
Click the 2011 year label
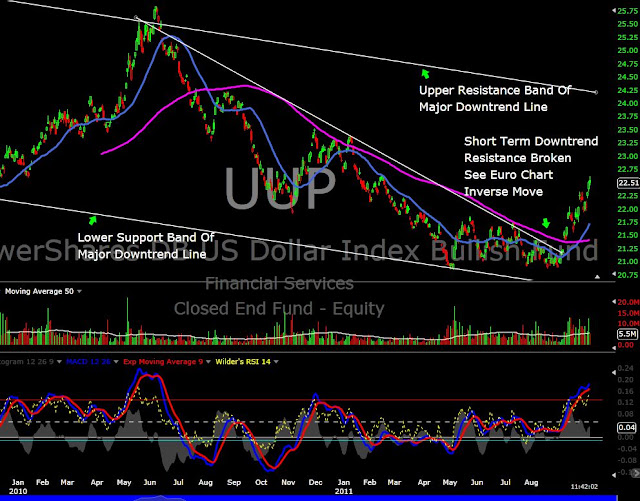coord(344,491)
